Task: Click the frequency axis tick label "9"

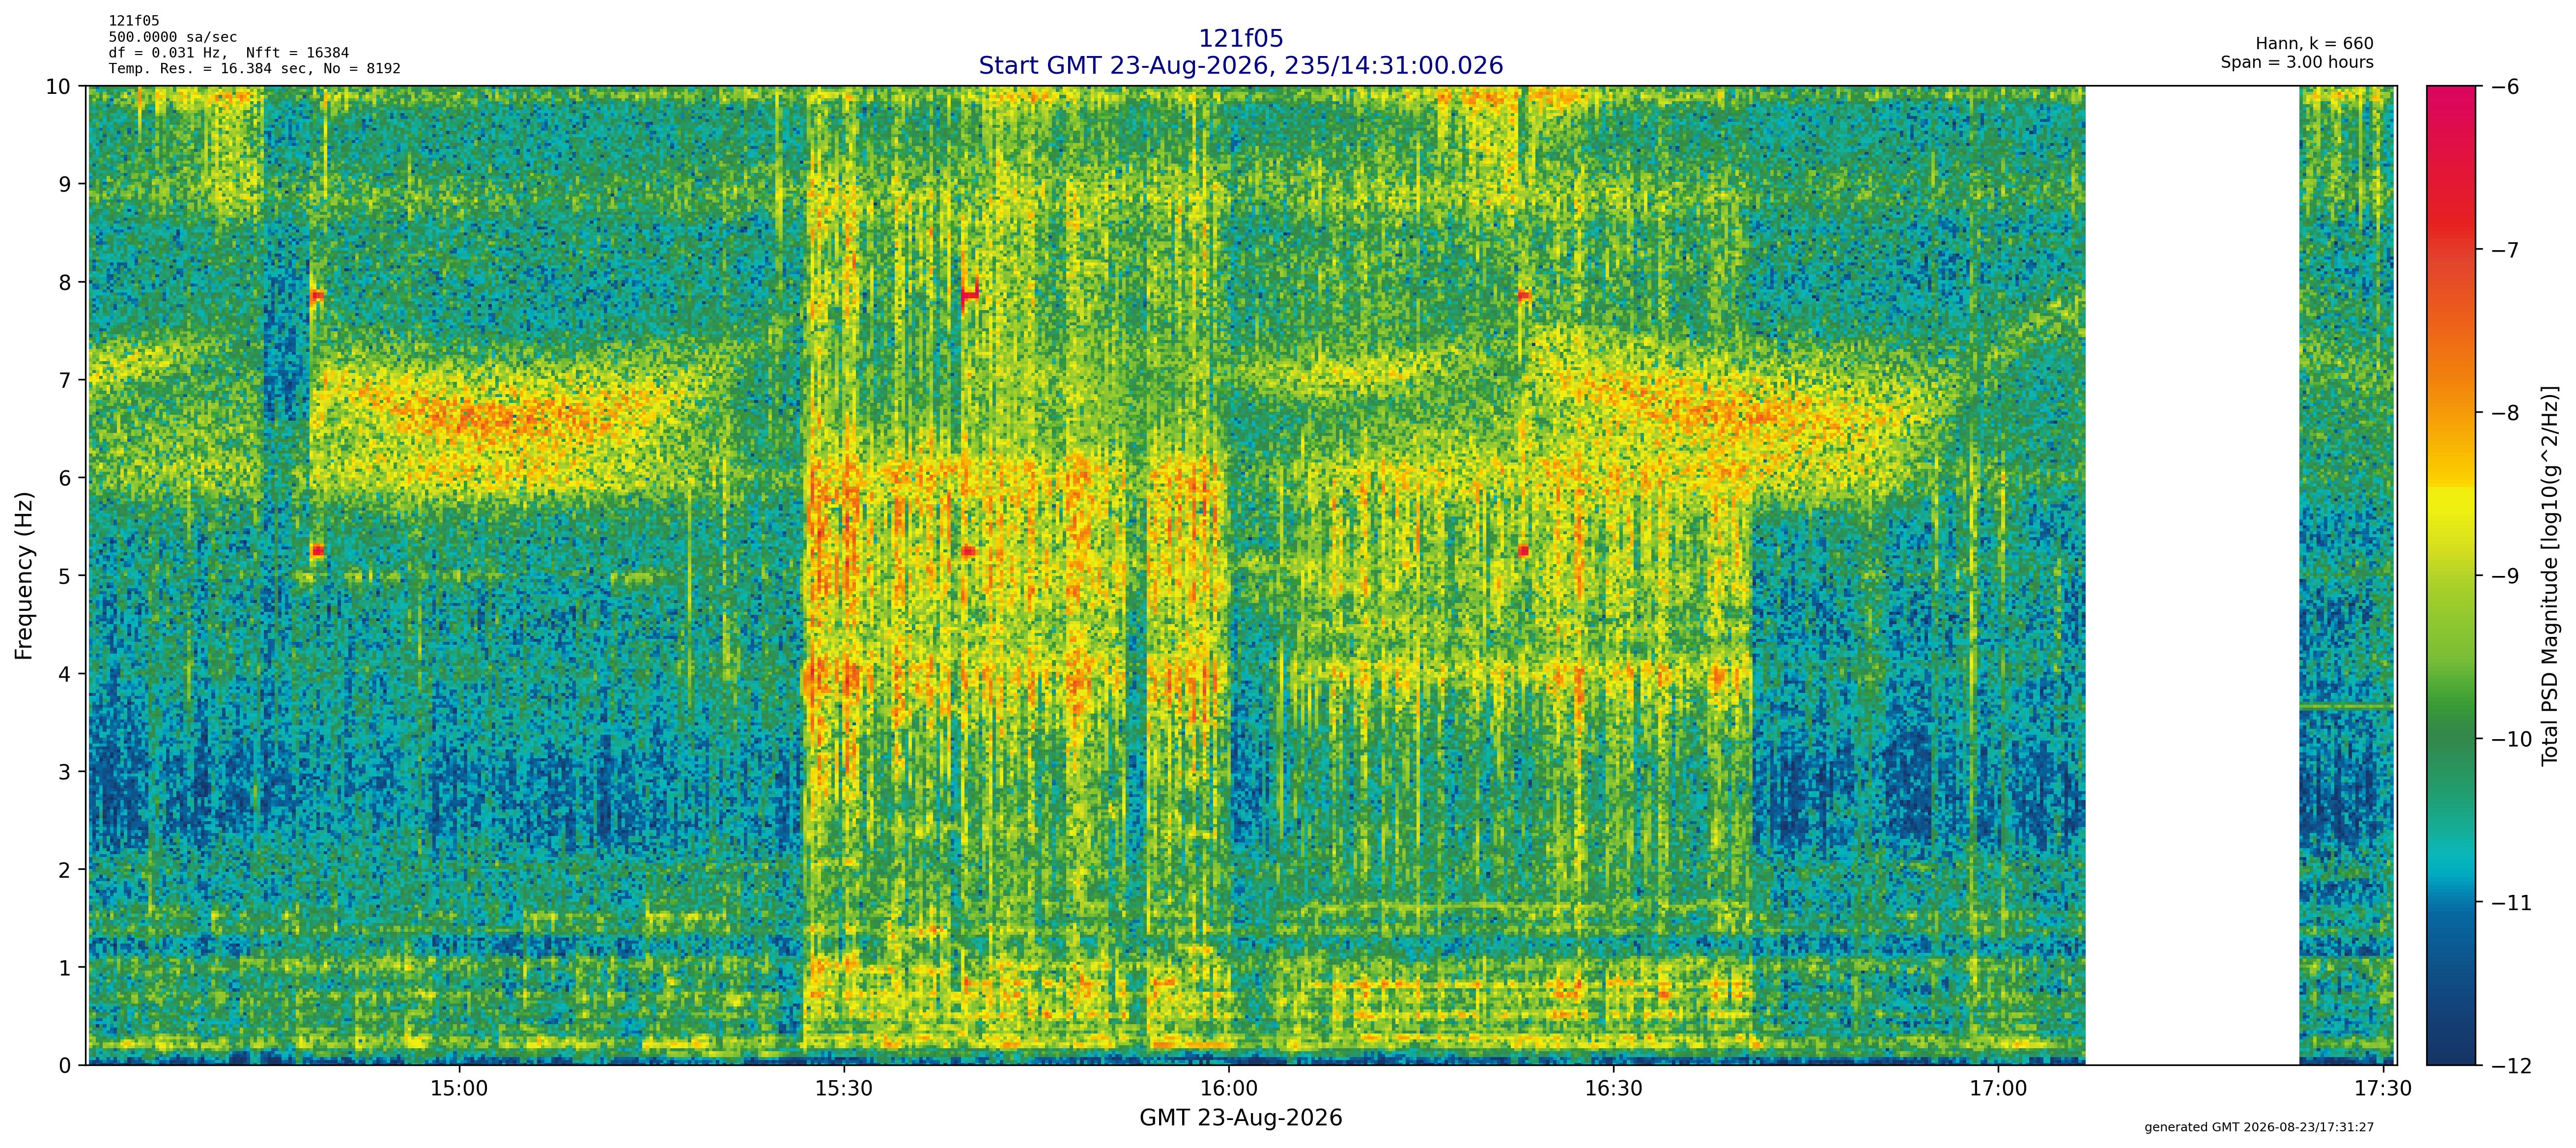Action: tap(65, 184)
